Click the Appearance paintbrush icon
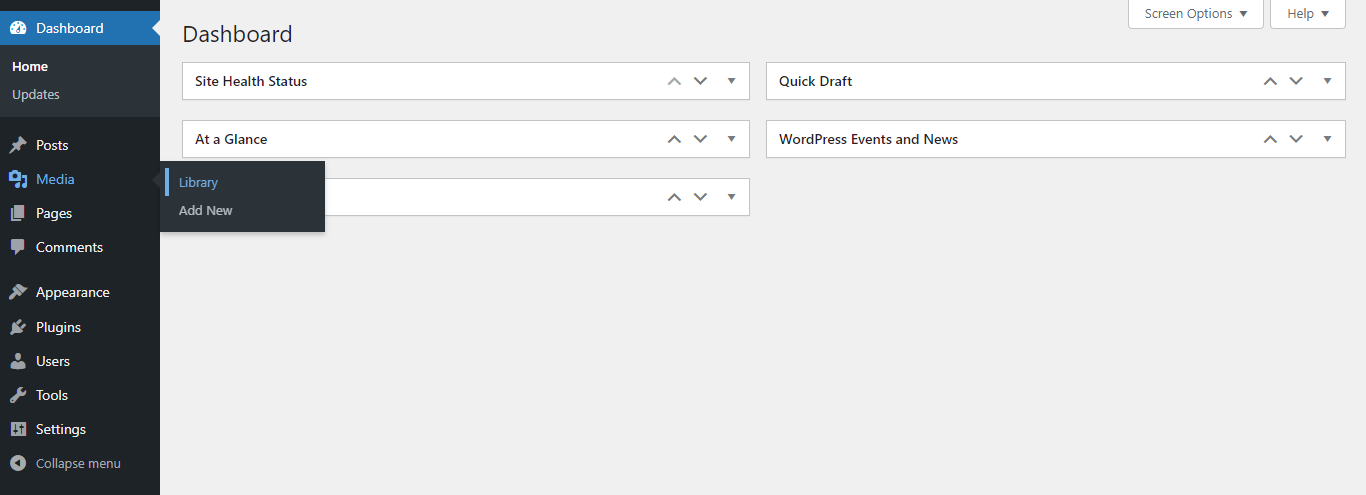1366x495 pixels. click(x=18, y=292)
